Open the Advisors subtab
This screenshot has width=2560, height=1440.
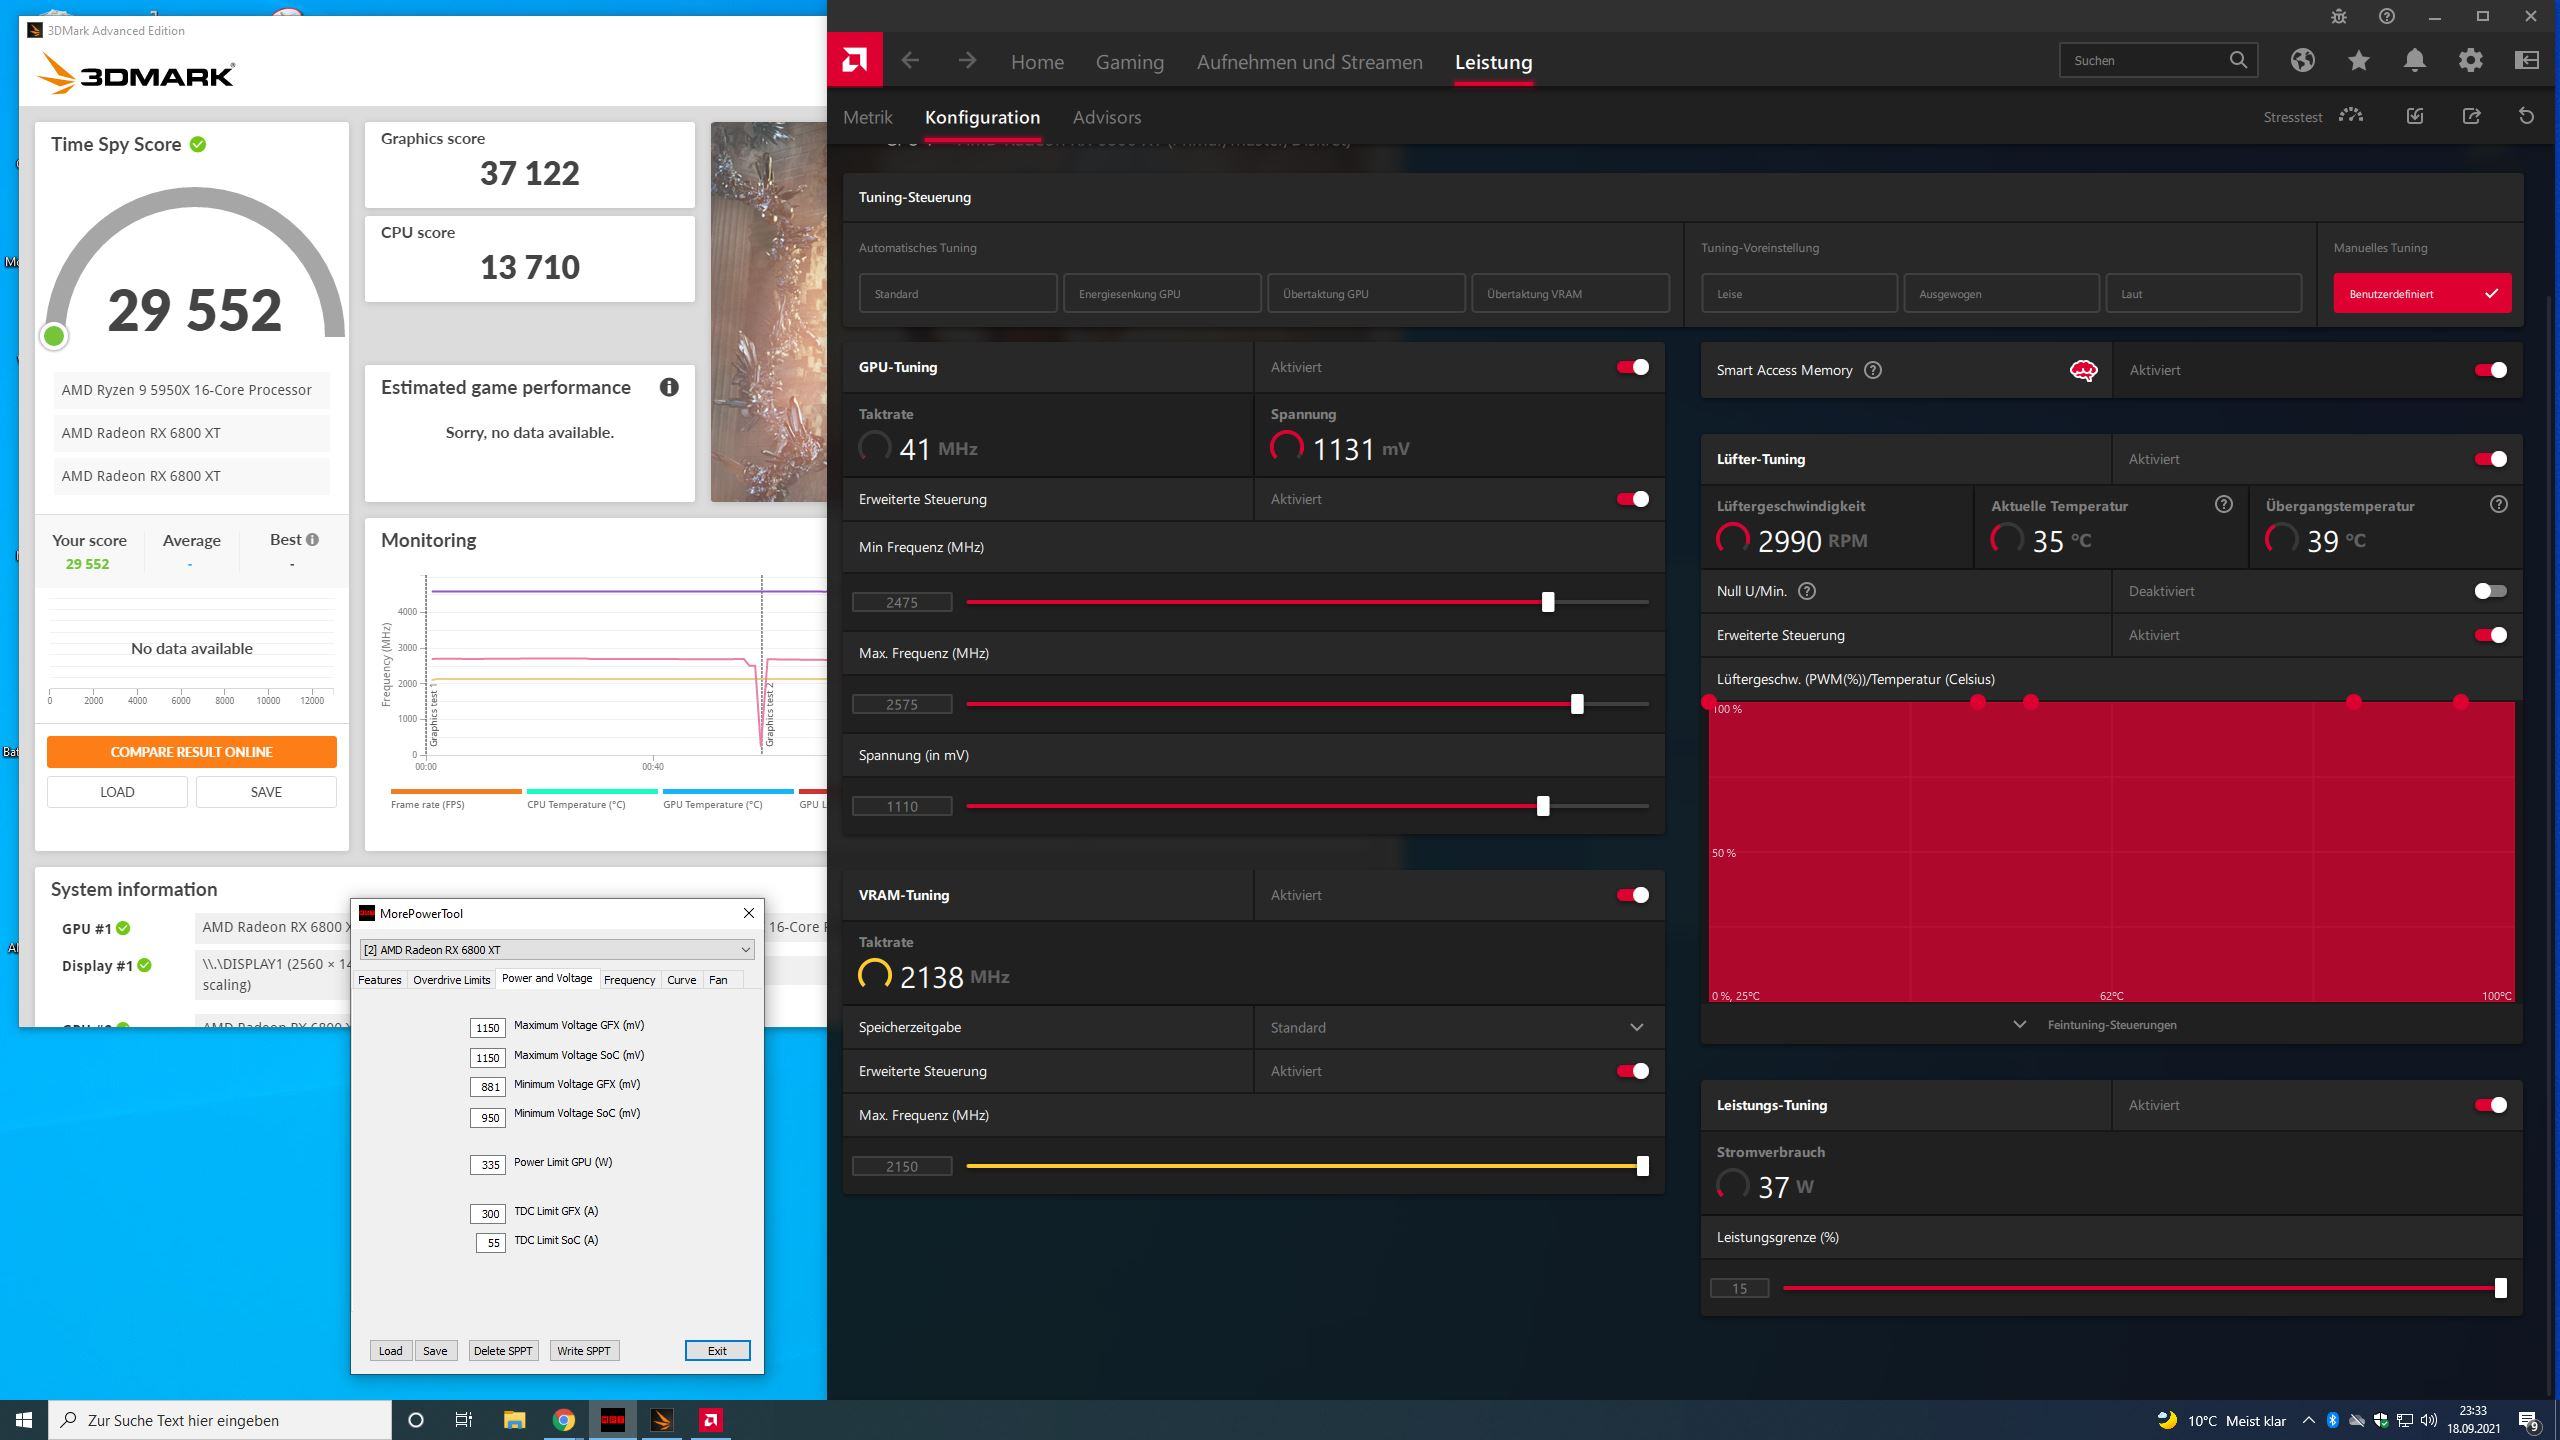tap(1106, 117)
